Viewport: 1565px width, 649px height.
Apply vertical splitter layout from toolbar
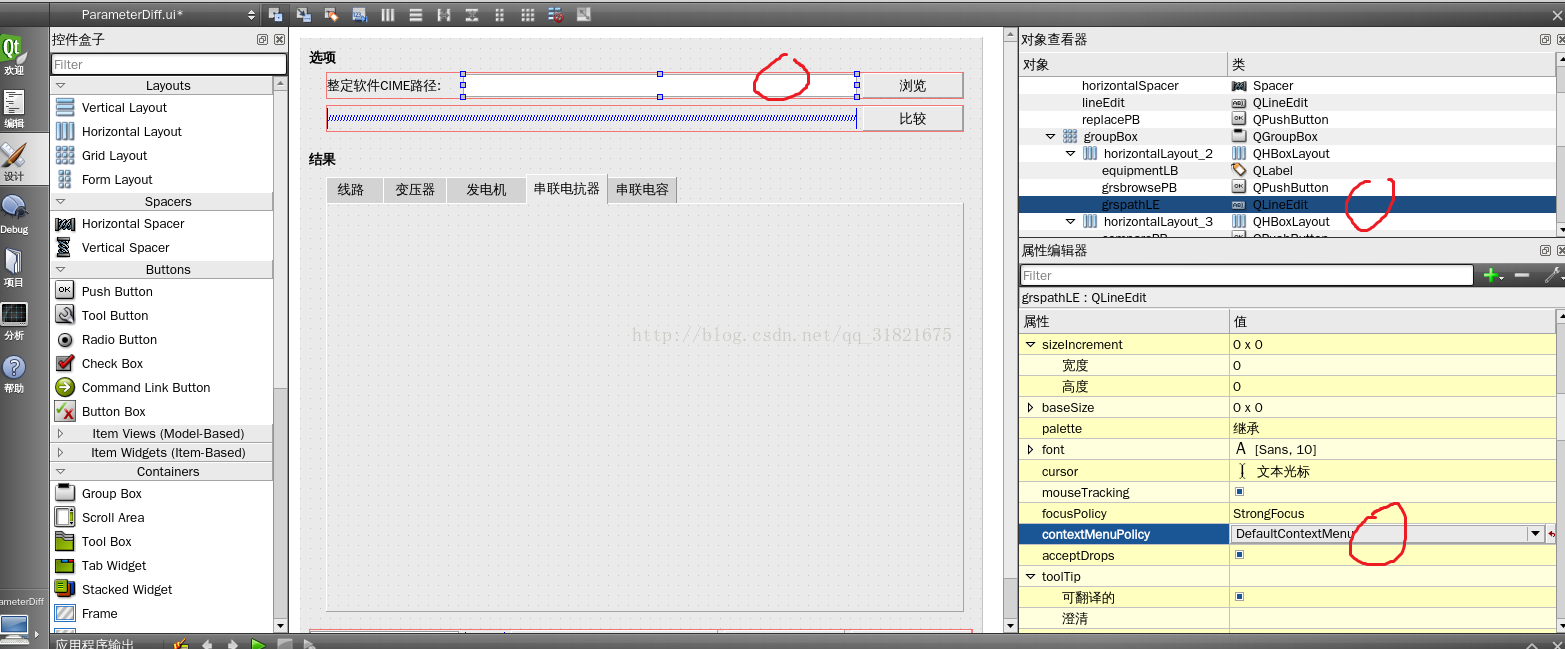(x=472, y=15)
